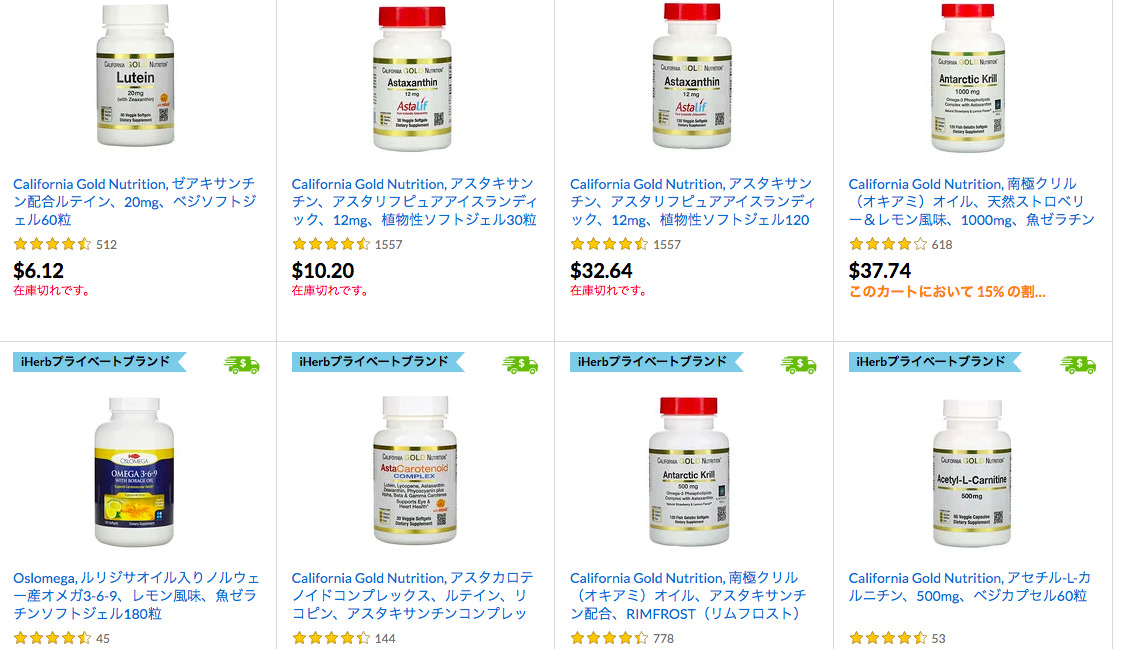Viewport: 1123px width, 649px height.
Task: Open the ゼアキサンチン配合ルテイン 20mg product link
Action: (135, 201)
